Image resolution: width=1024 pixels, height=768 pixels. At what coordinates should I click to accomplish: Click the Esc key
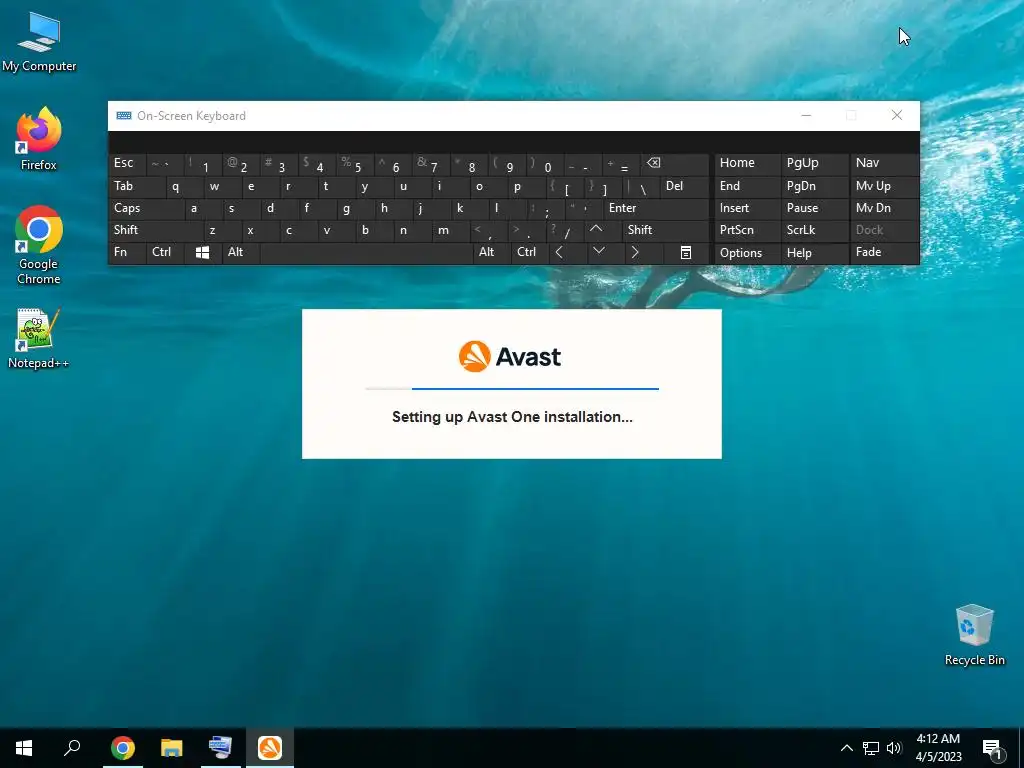[127, 164]
